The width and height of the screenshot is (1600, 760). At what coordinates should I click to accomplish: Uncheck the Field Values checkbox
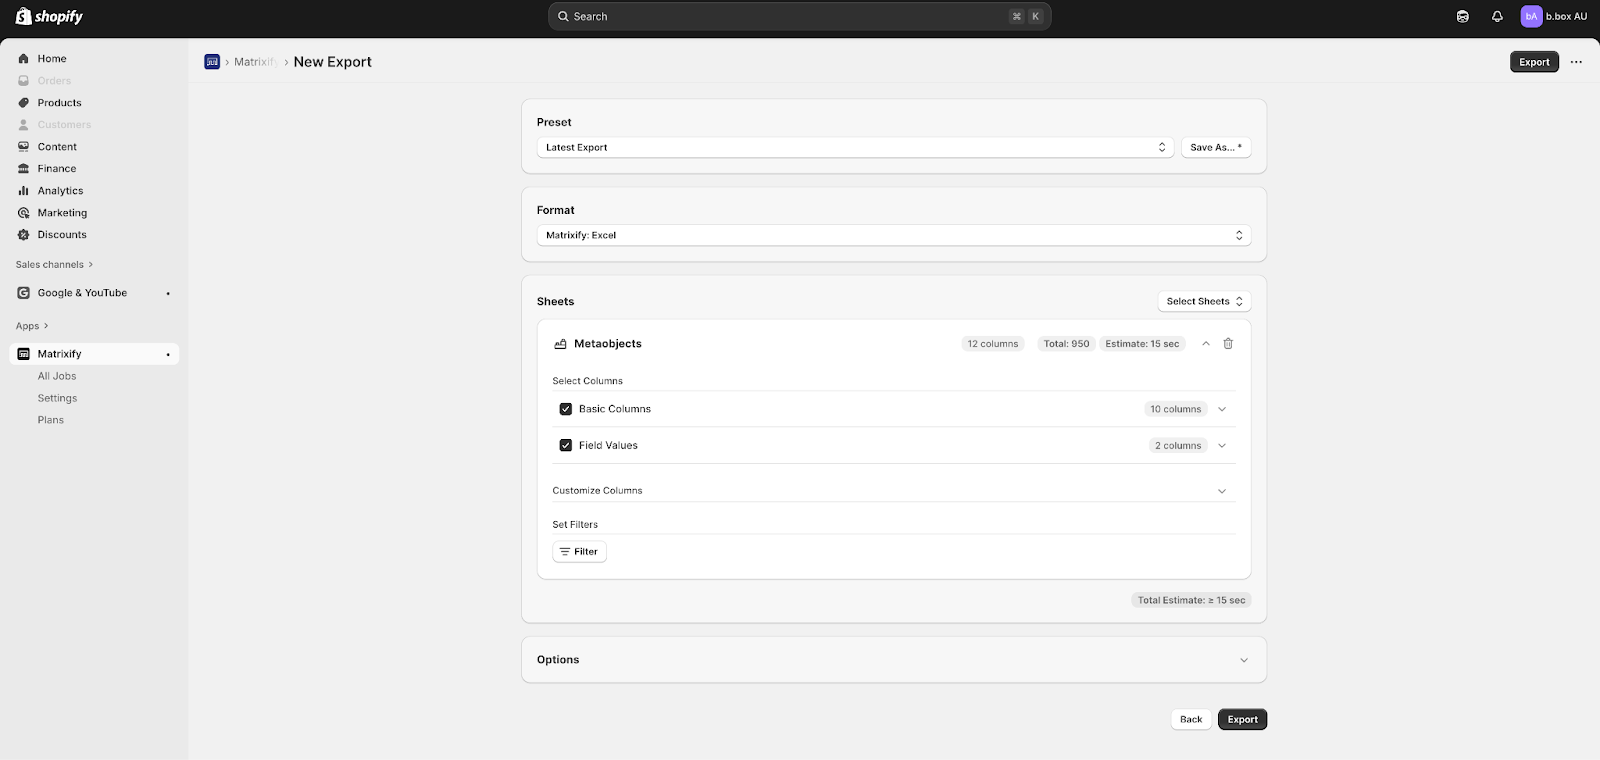566,446
